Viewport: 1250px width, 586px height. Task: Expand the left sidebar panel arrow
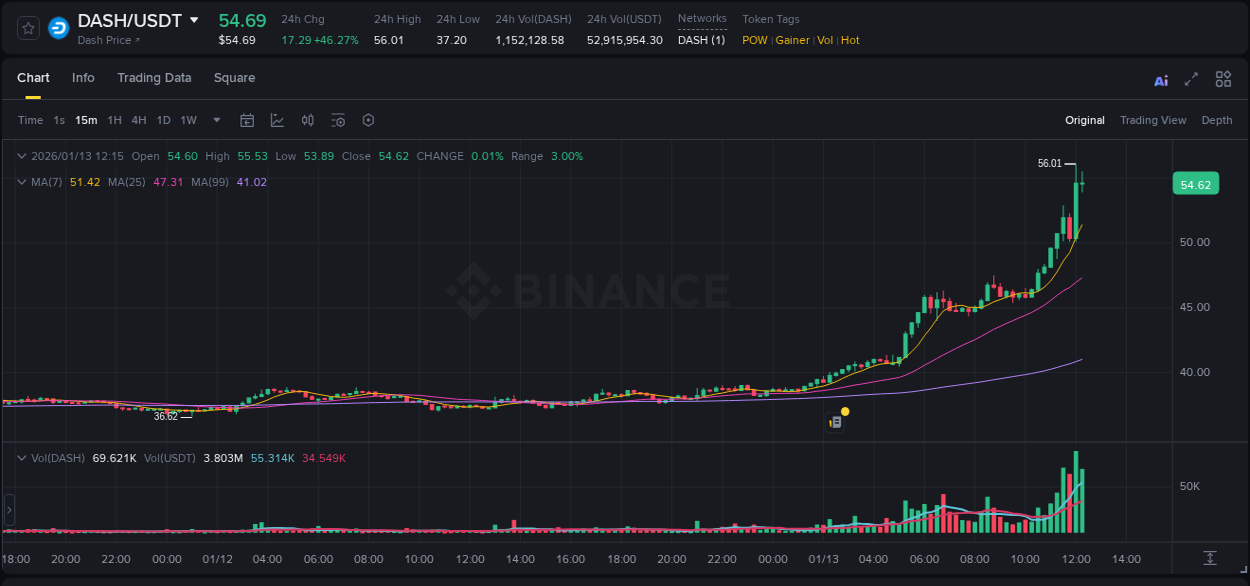9,510
